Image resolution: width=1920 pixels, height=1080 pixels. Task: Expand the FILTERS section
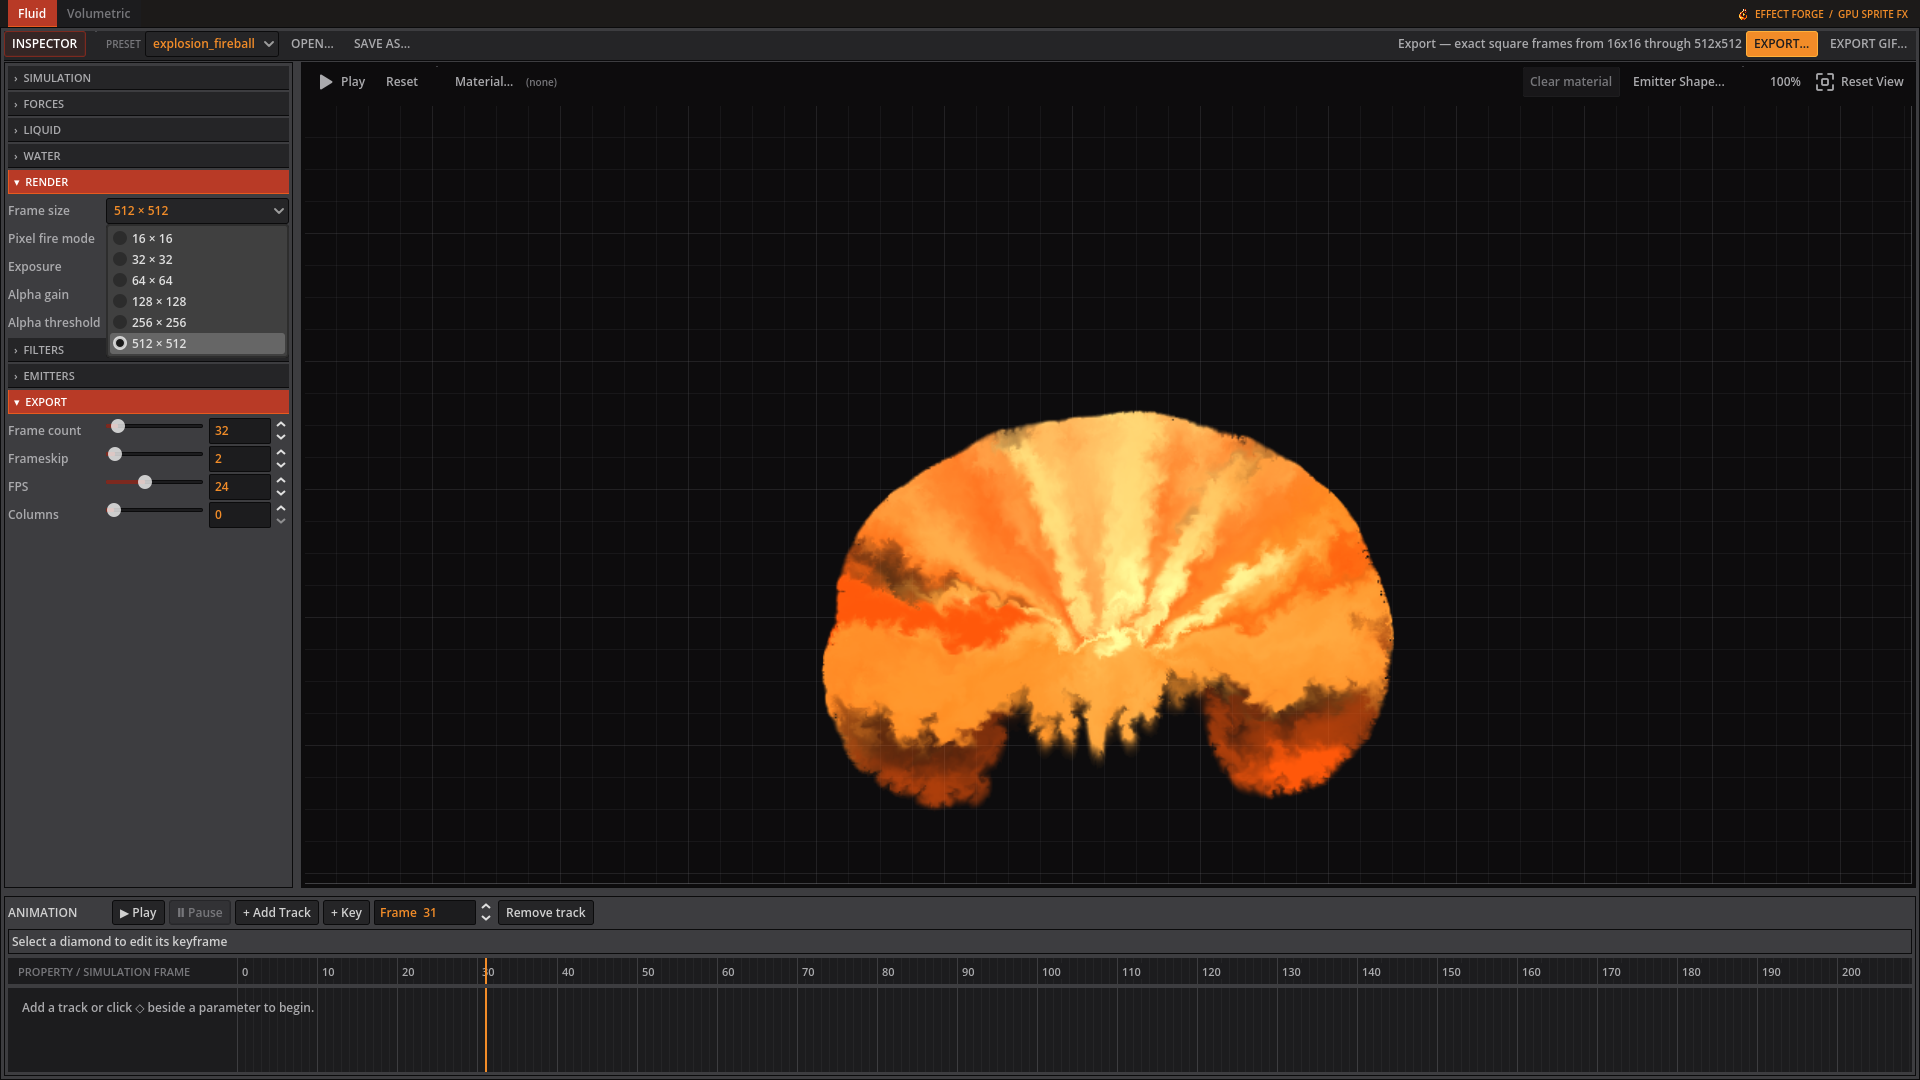[58, 350]
